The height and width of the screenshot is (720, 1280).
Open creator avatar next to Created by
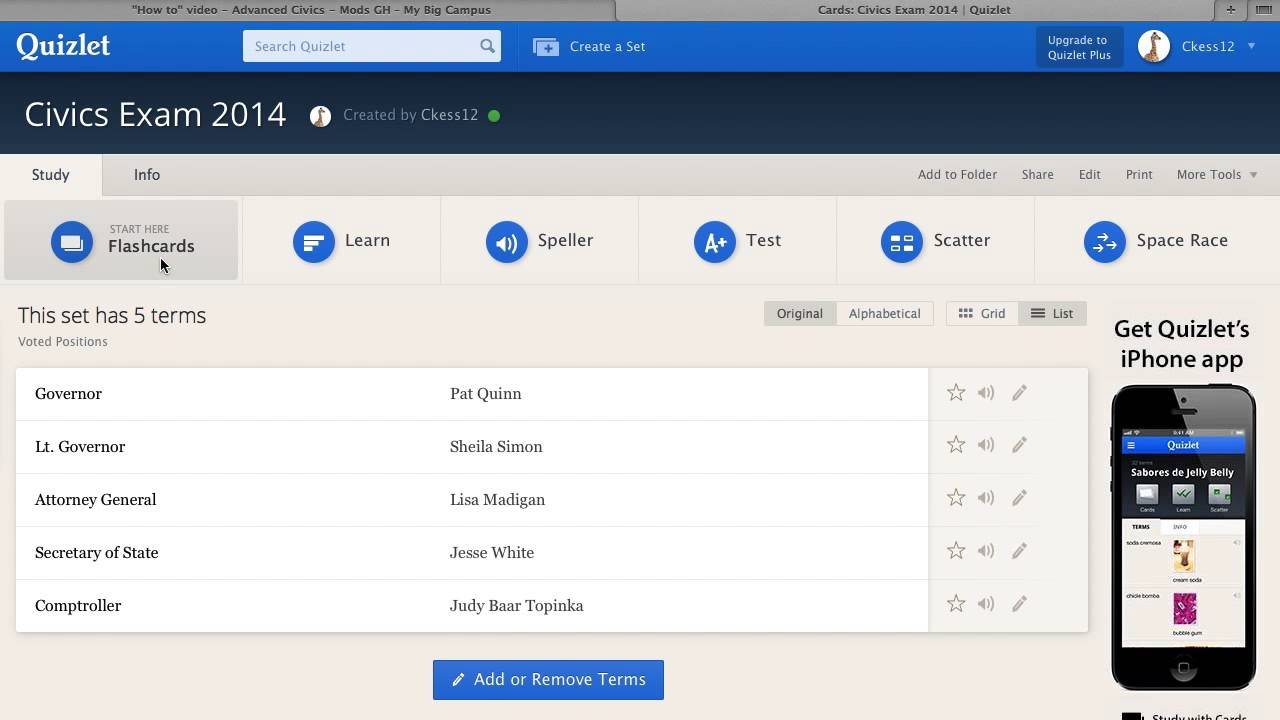320,116
